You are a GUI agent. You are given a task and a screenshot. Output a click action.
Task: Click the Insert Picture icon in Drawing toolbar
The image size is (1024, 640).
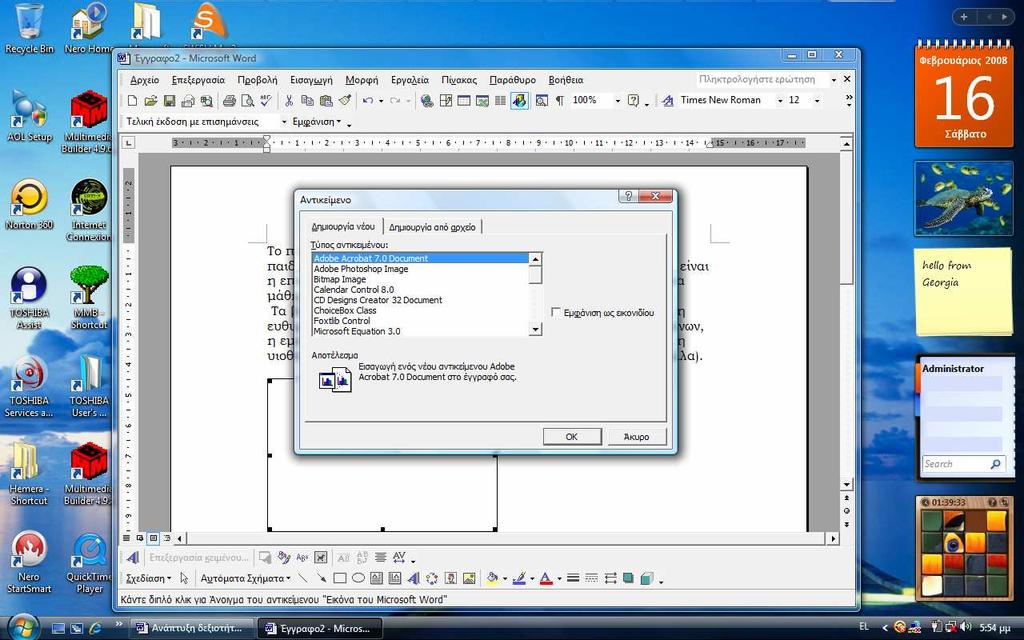469,578
